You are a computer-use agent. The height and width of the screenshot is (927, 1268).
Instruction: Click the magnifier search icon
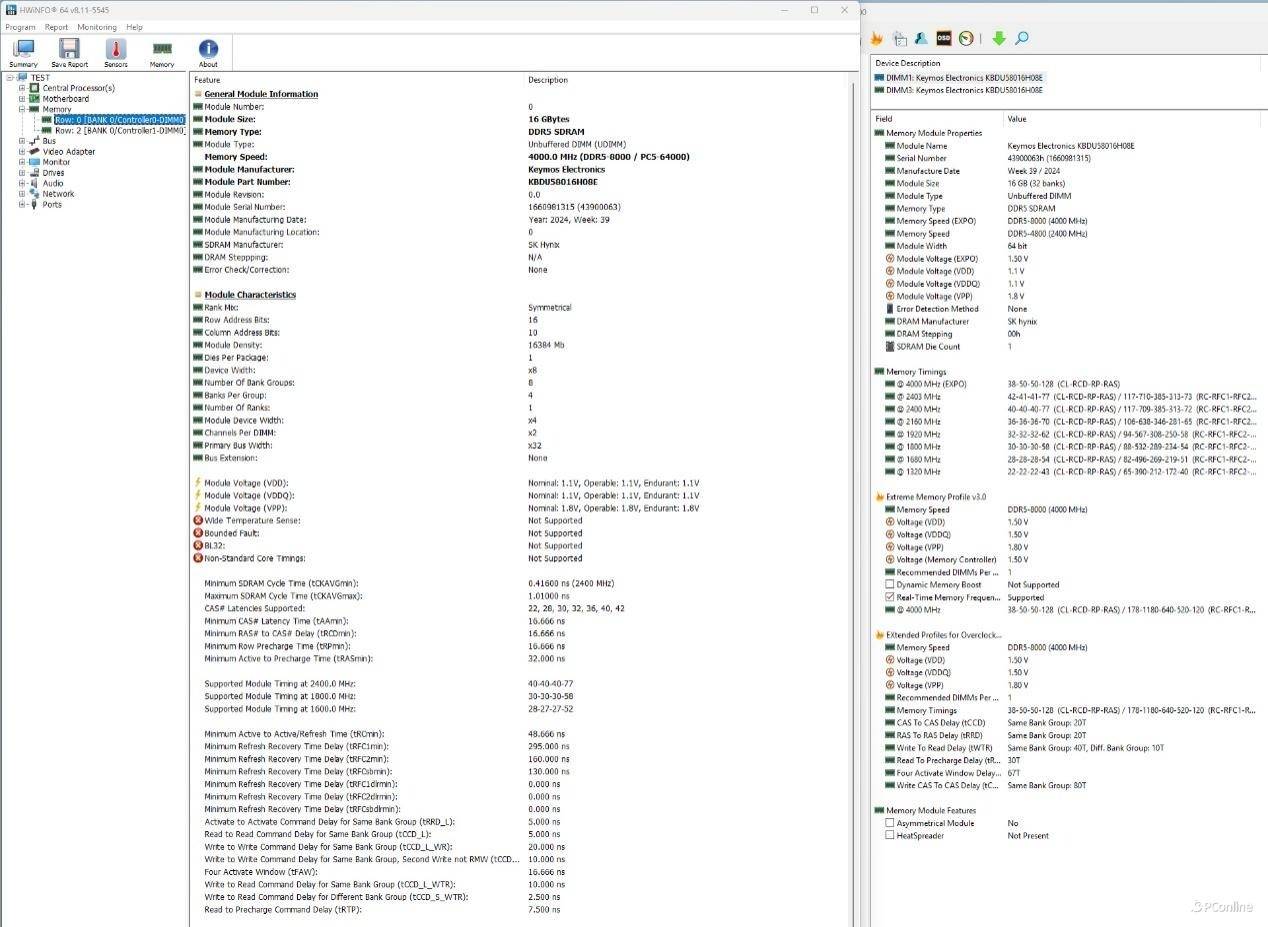[x=1021, y=38]
